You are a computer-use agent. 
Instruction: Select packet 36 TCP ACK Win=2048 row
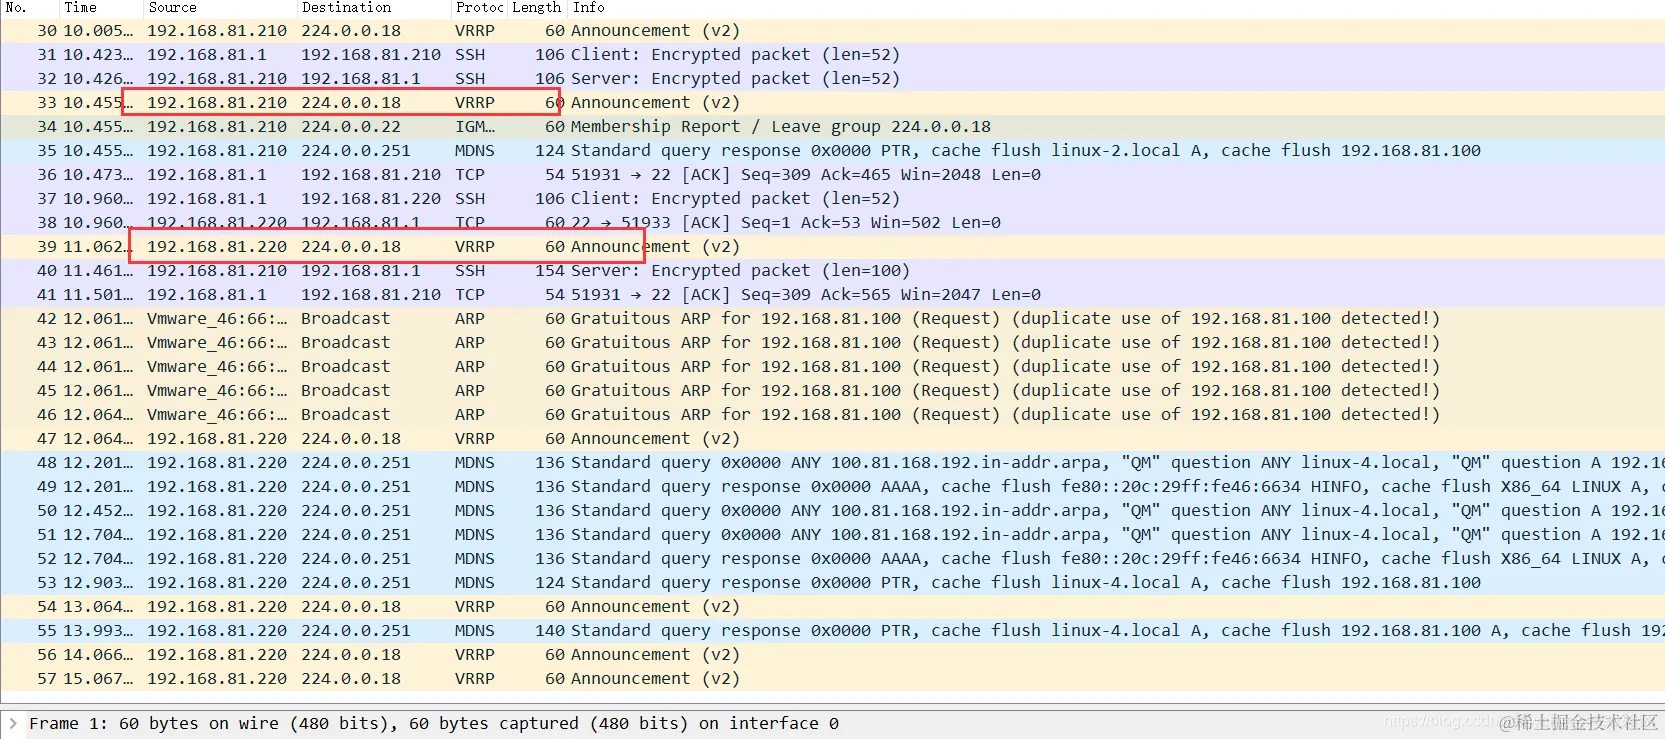pos(832,175)
